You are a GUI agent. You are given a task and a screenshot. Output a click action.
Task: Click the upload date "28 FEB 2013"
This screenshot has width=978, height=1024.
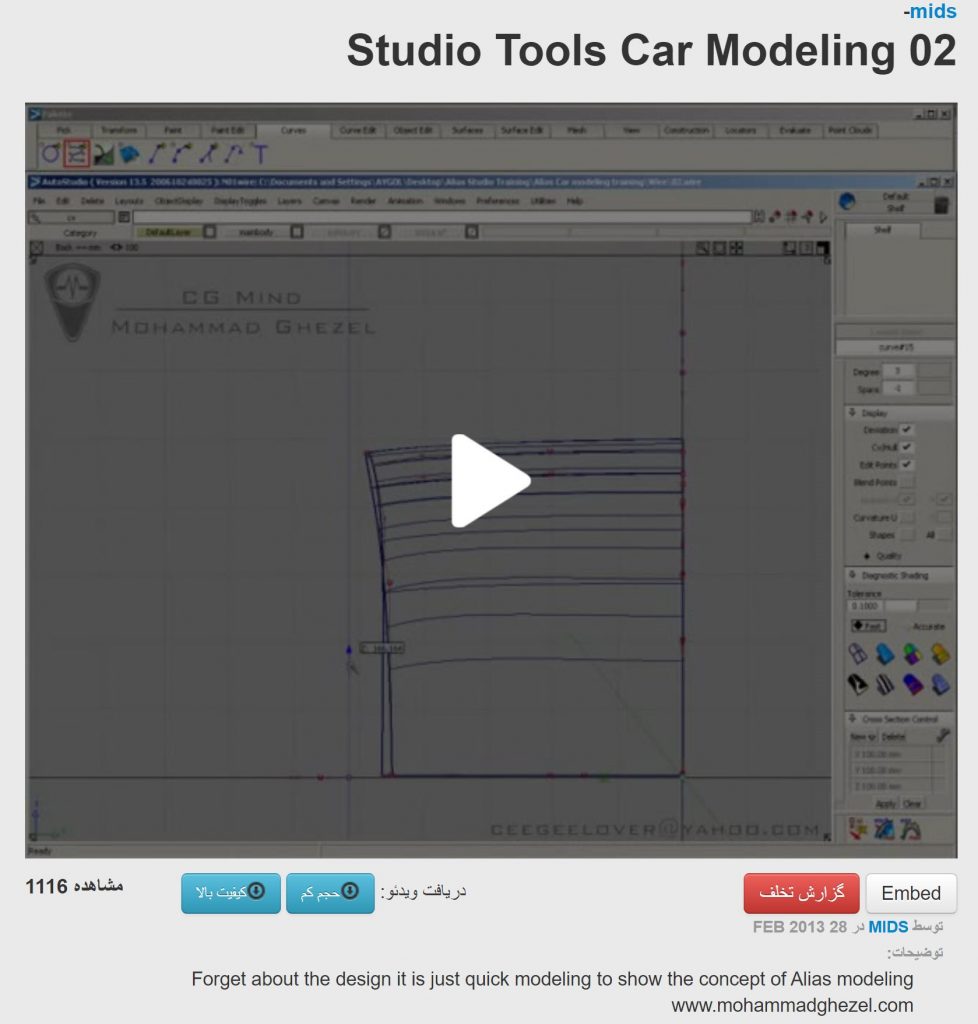coord(800,927)
